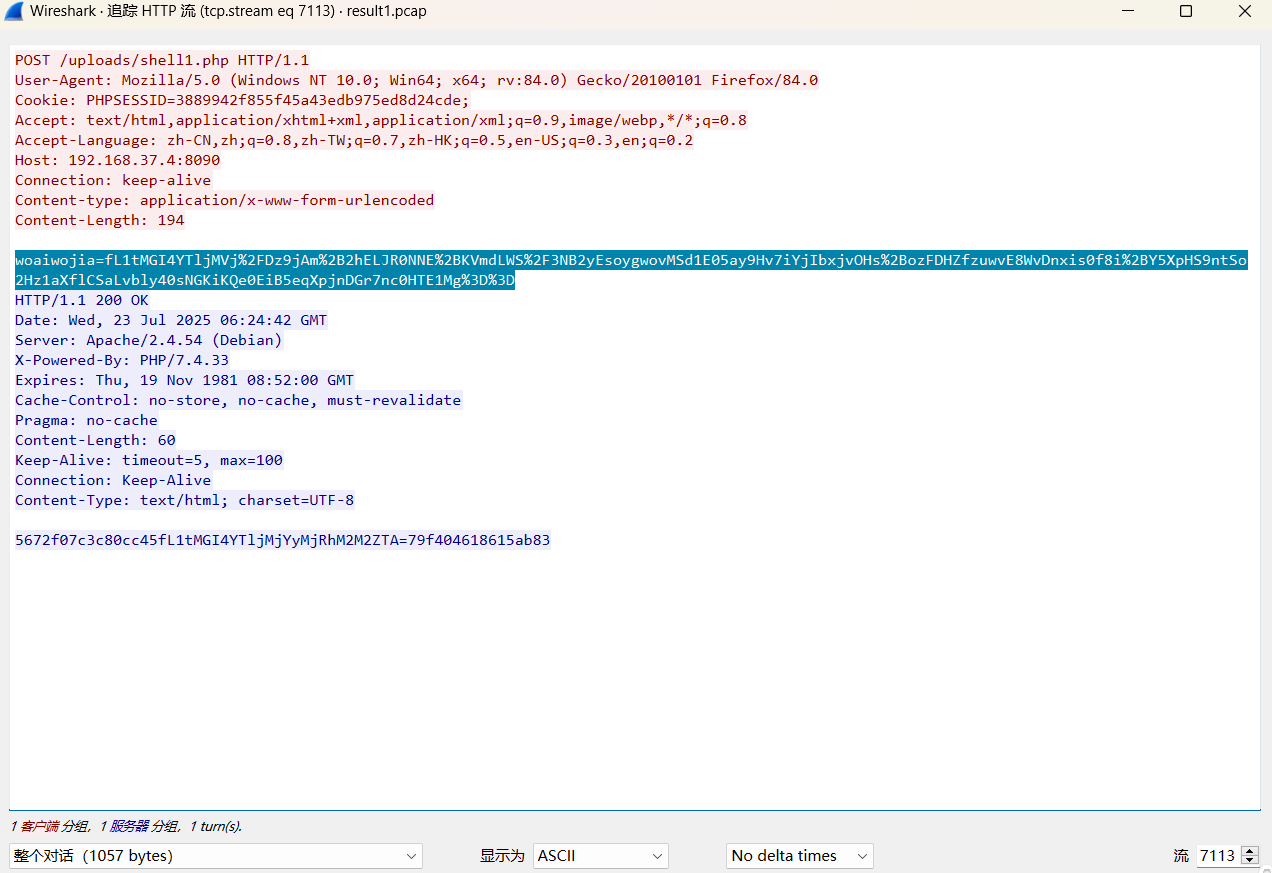This screenshot has height=873, width=1272.
Task: Click the User-Agent Mozilla/5.0 header line
Action: (x=416, y=80)
